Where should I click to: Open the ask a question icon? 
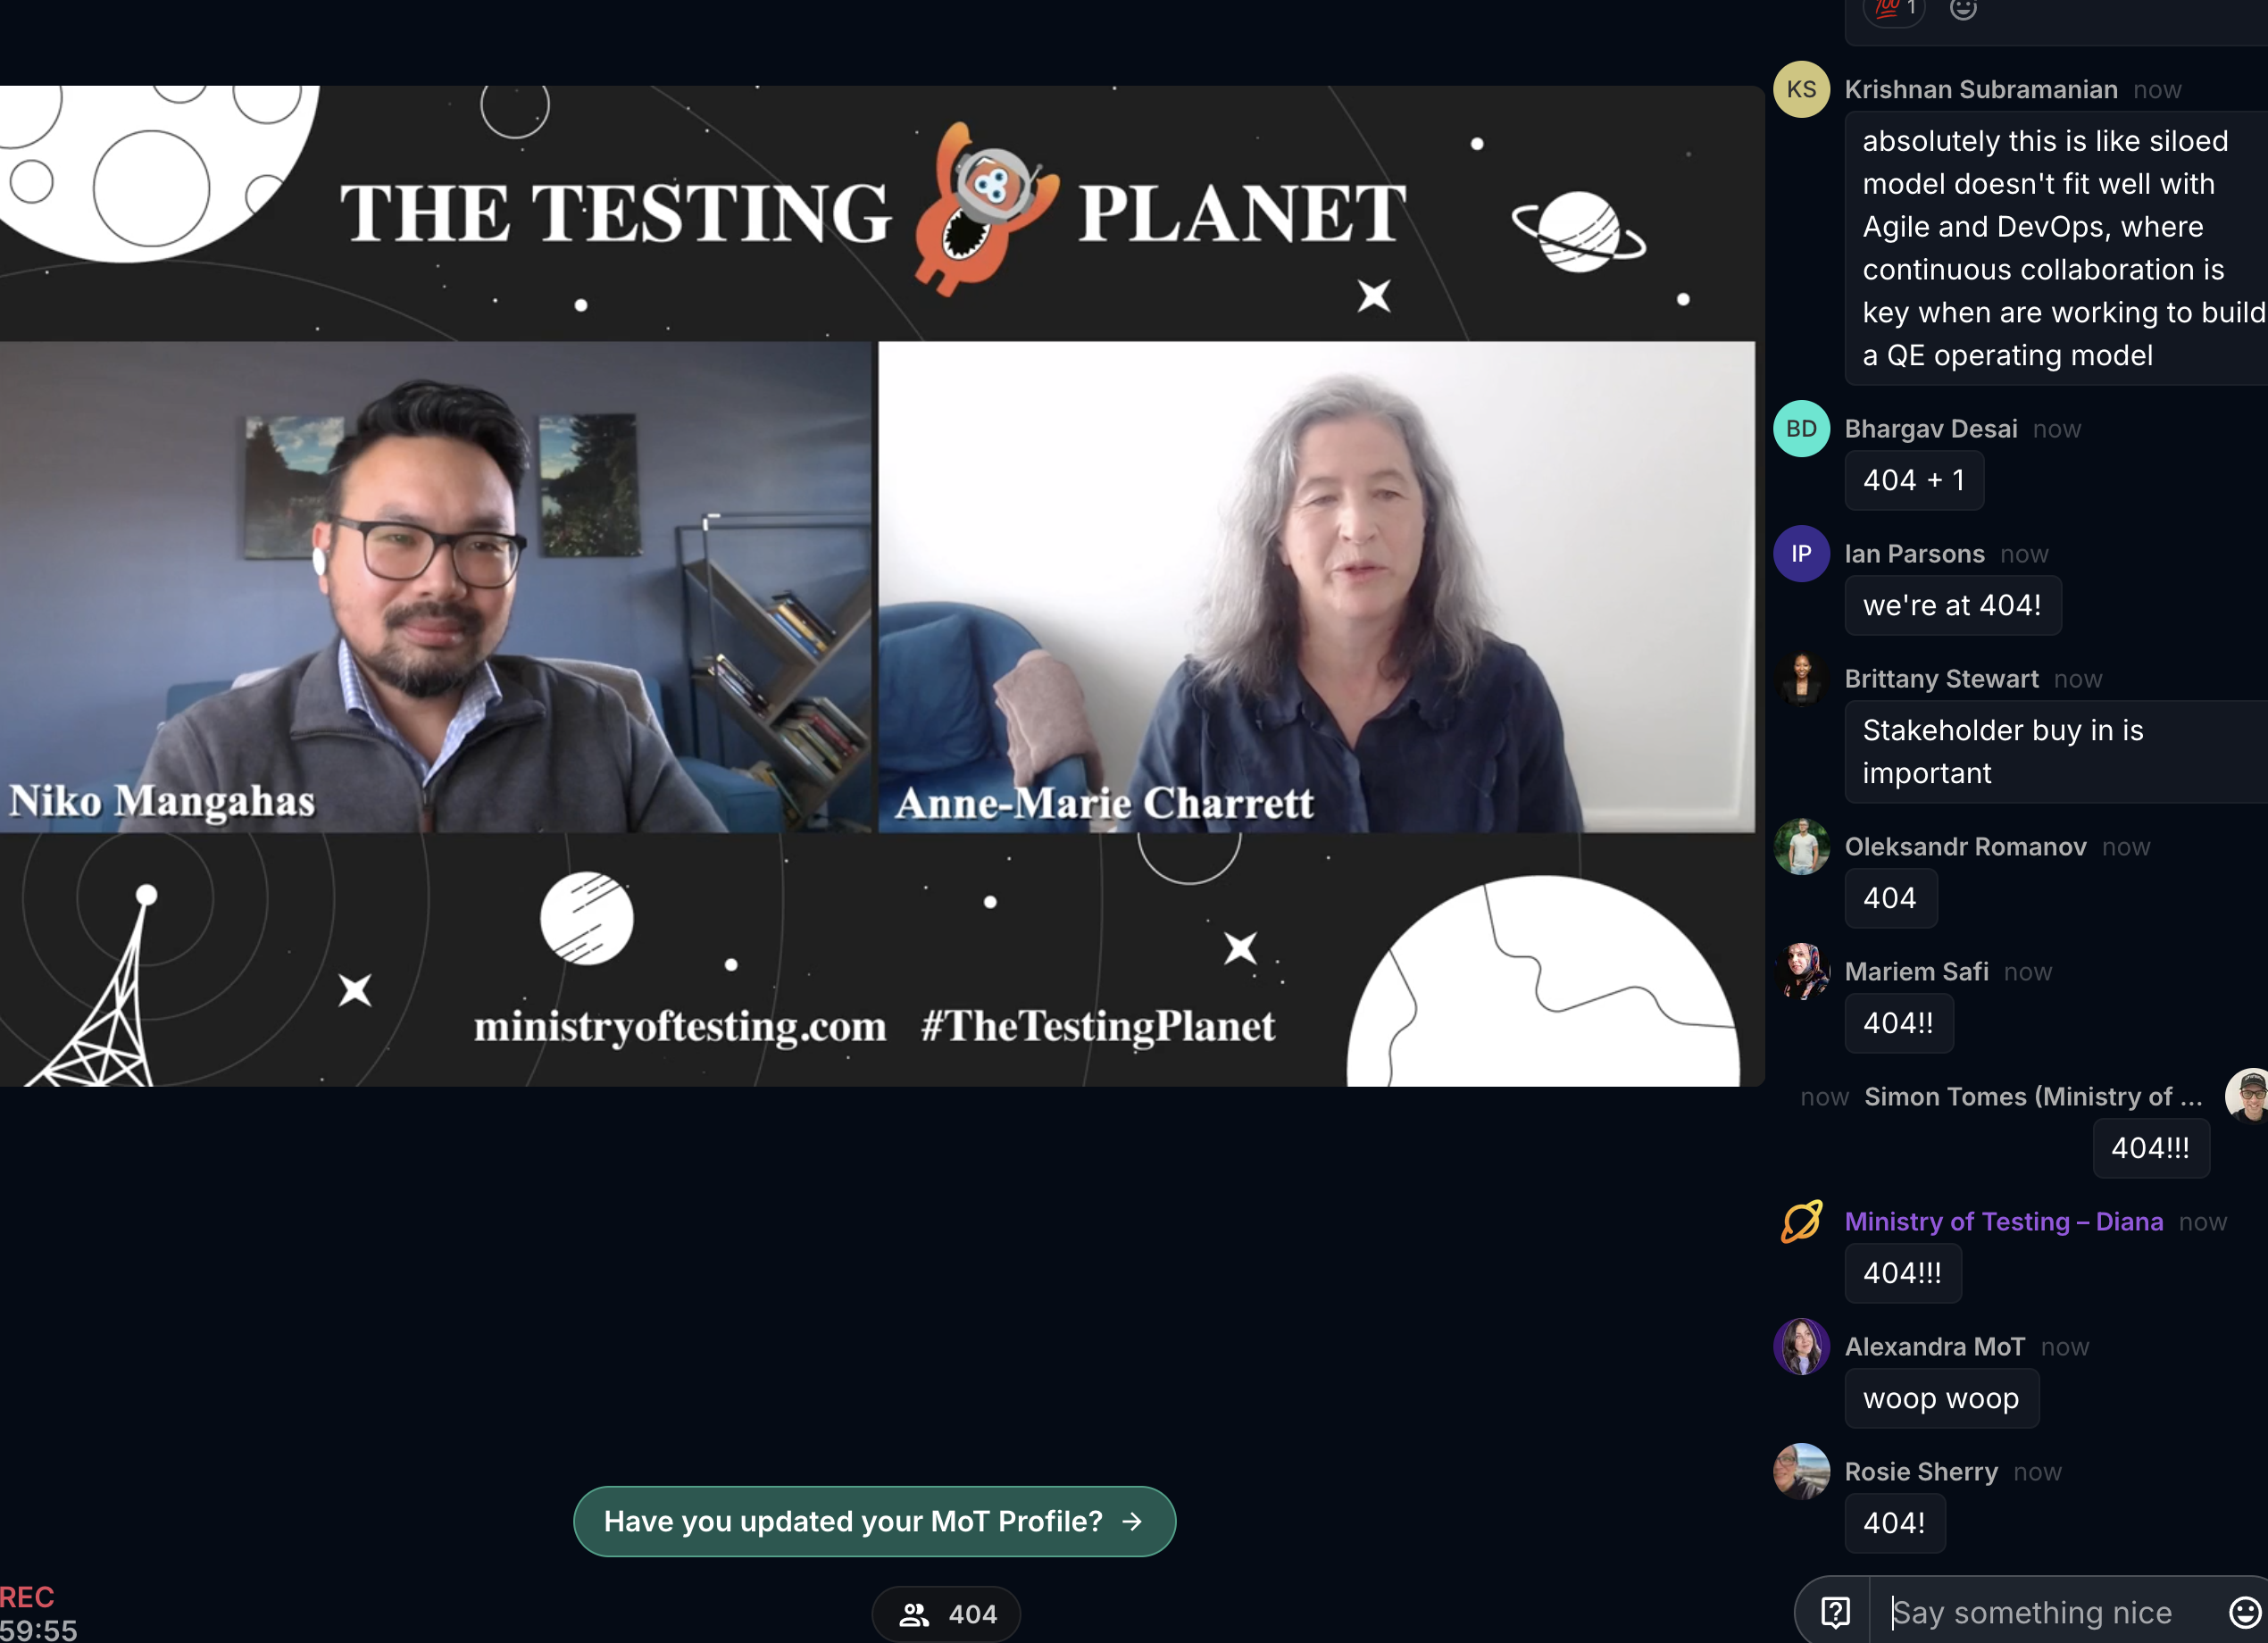[1835, 1612]
